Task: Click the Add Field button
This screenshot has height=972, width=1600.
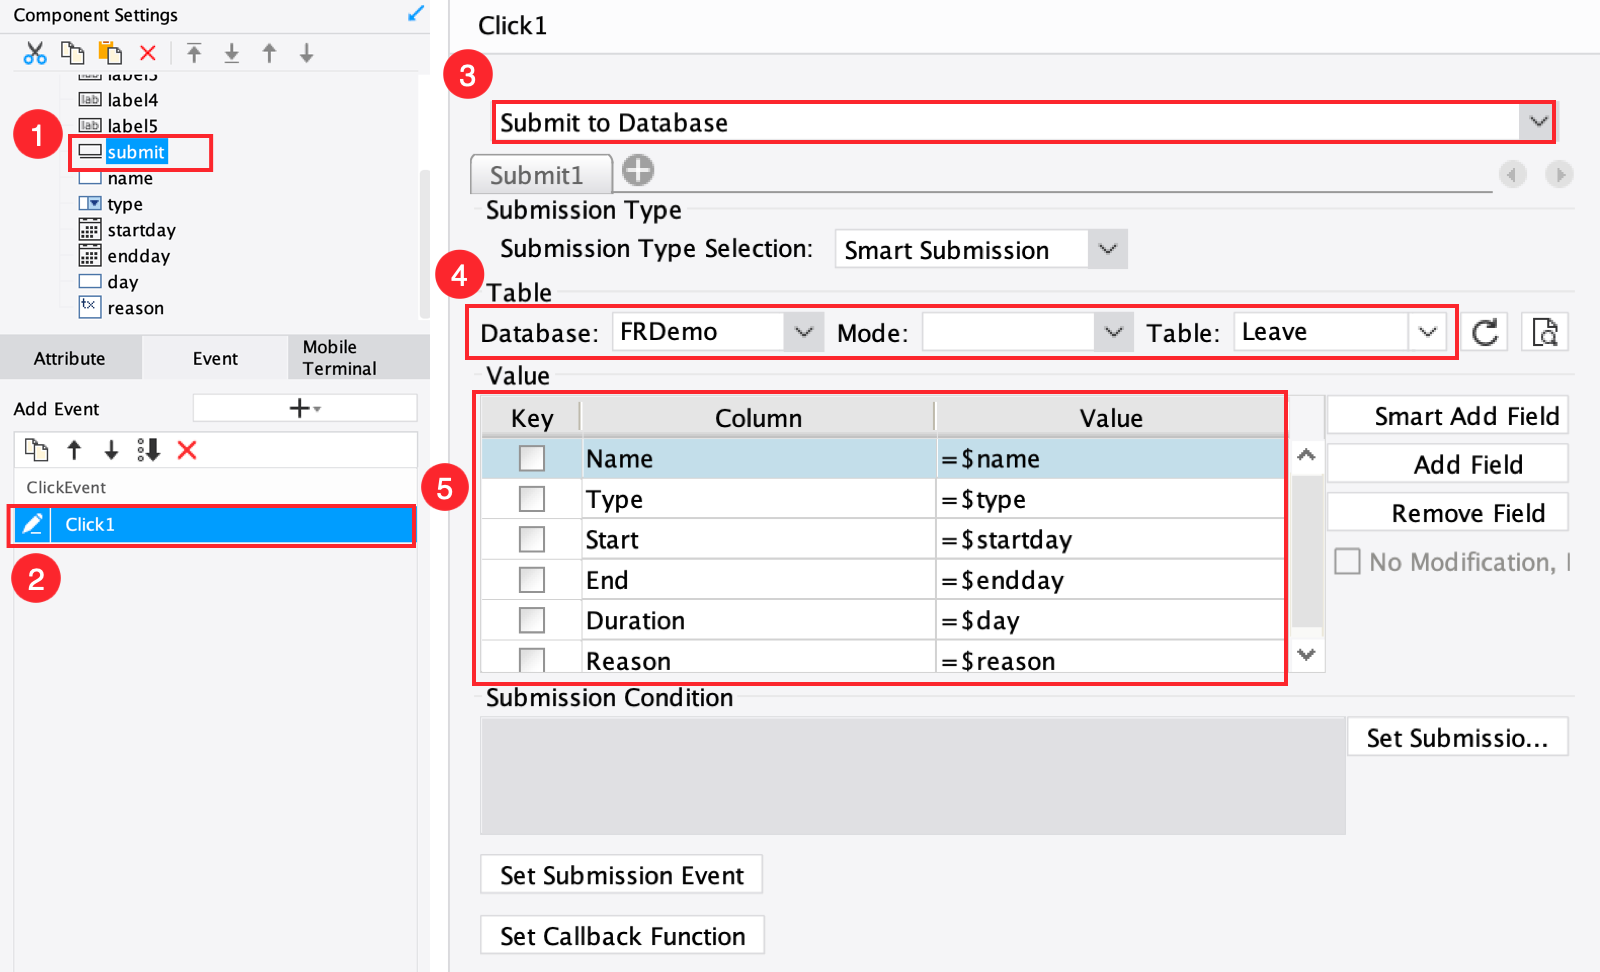Action: [1447, 464]
